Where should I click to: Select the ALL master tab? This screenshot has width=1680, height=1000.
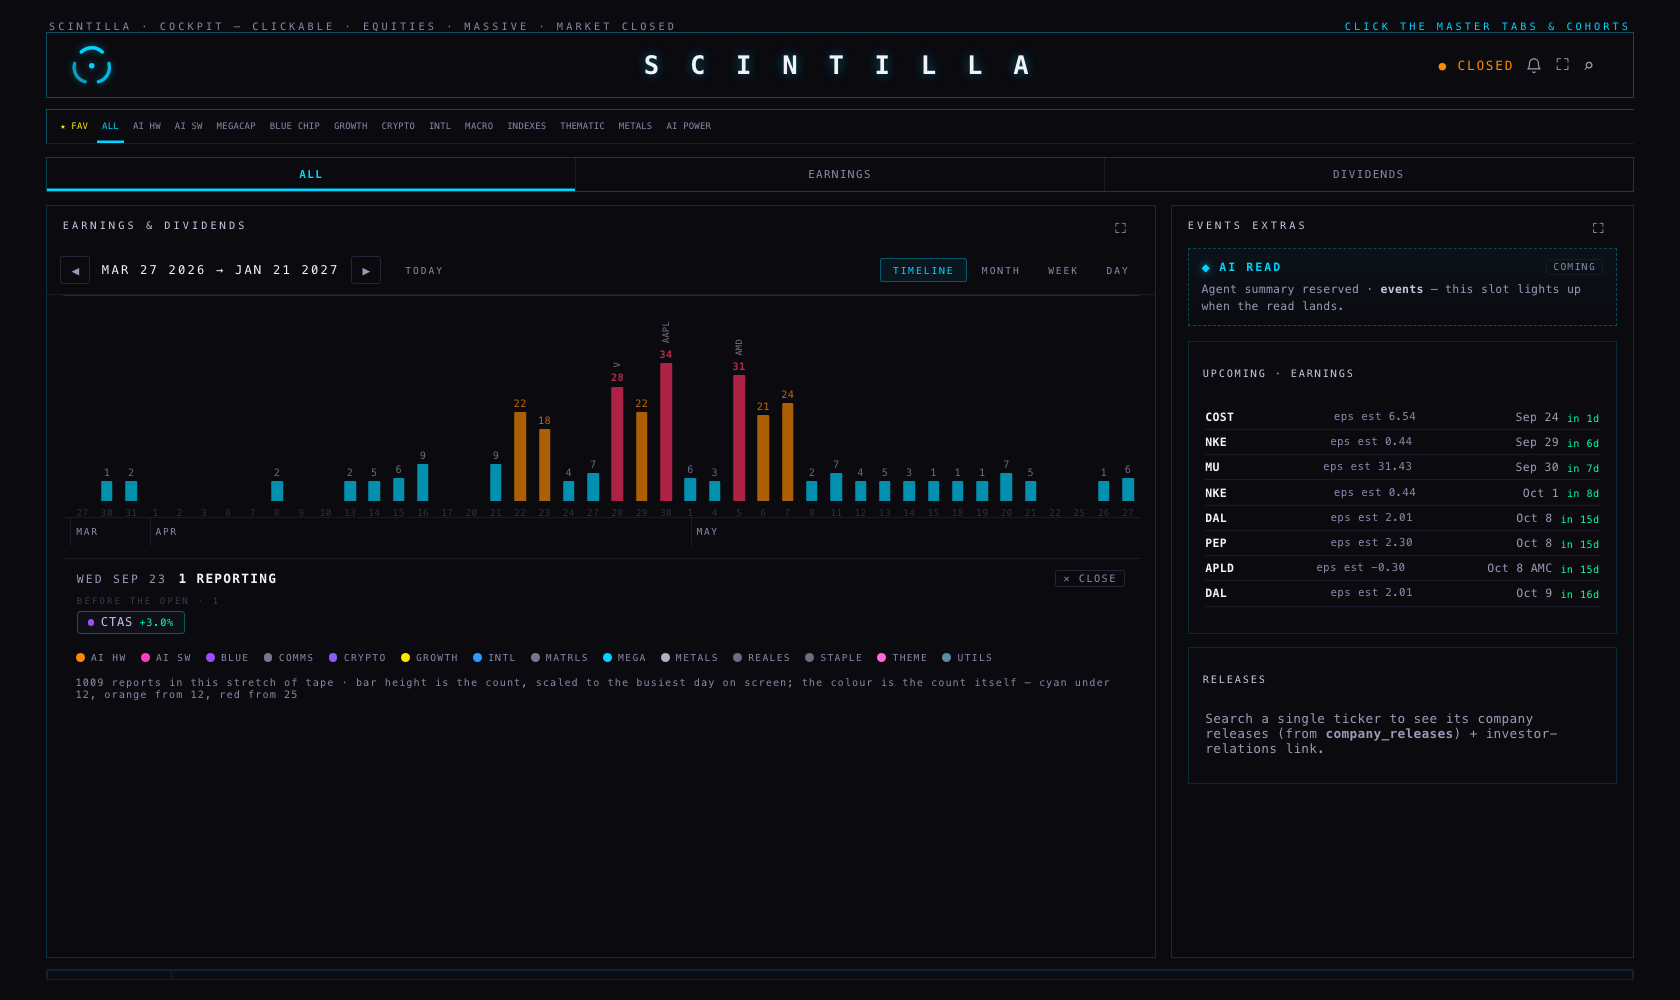coord(311,174)
